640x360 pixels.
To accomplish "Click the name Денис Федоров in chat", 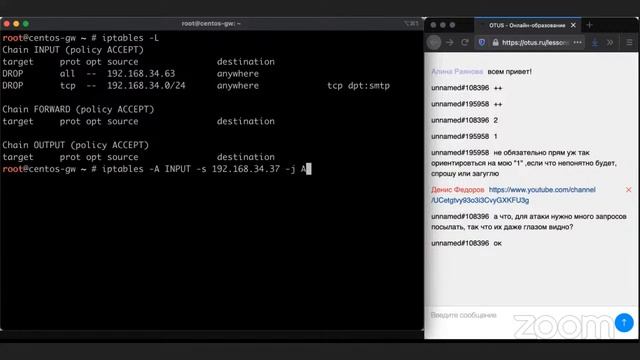I will [458, 190].
